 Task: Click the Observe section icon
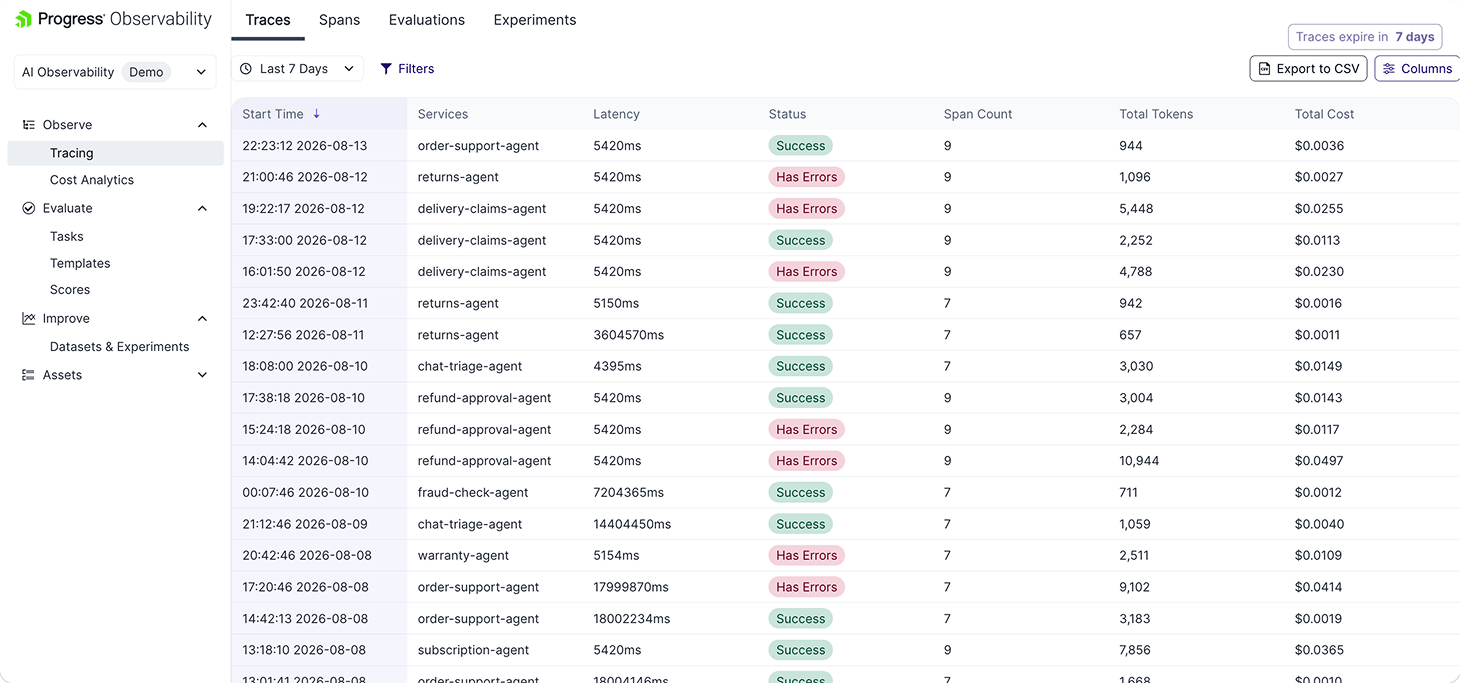click(29, 125)
